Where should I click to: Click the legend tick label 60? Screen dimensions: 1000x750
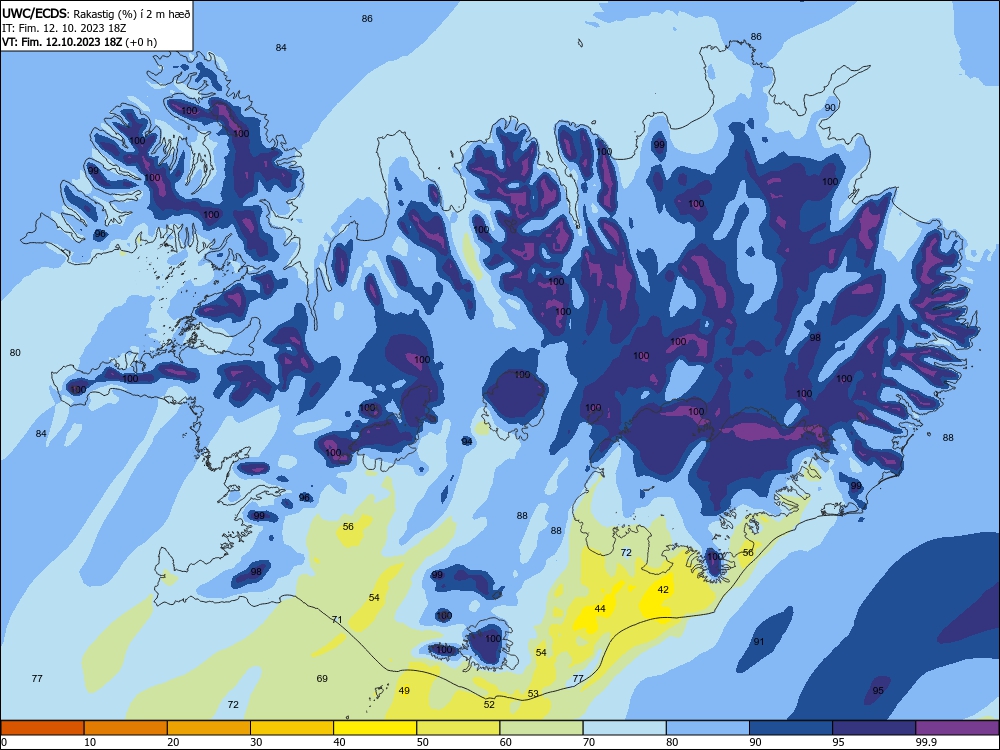[506, 742]
